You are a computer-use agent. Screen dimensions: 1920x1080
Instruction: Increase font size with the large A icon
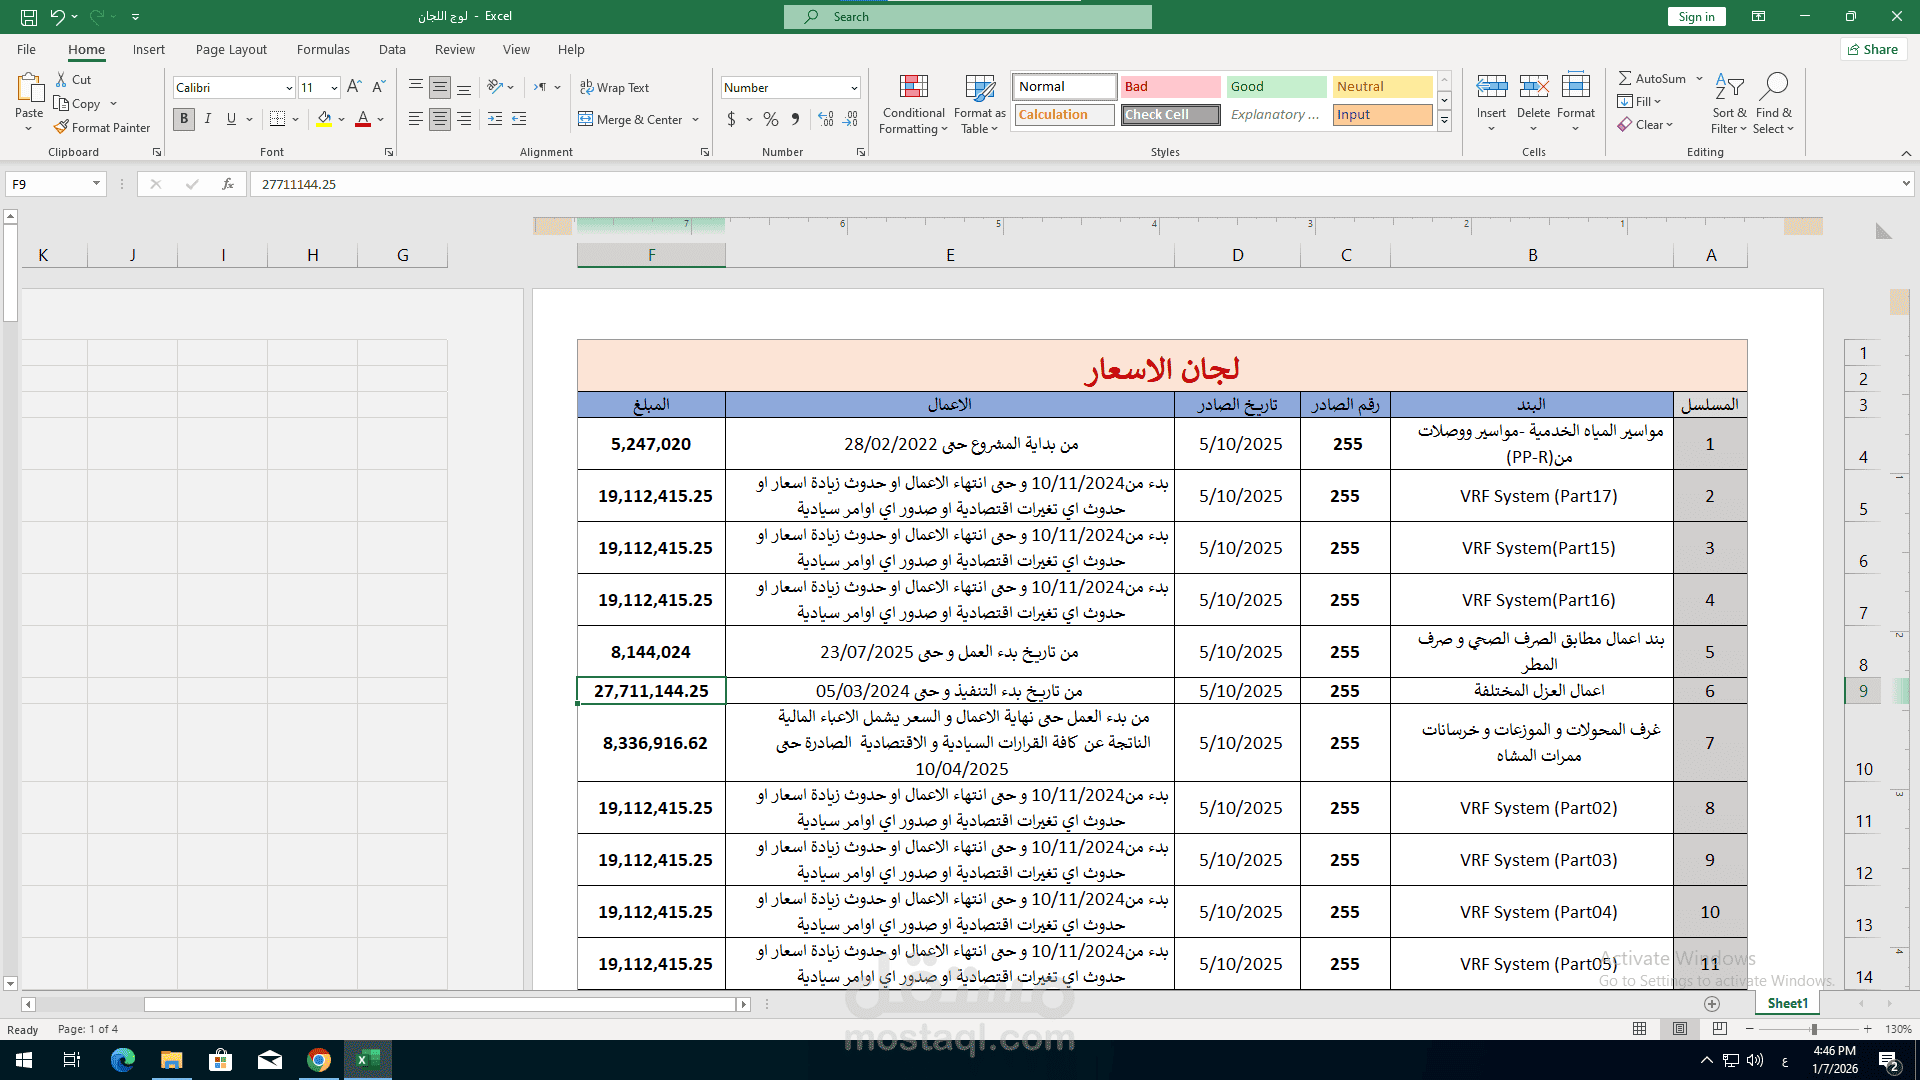click(x=354, y=88)
